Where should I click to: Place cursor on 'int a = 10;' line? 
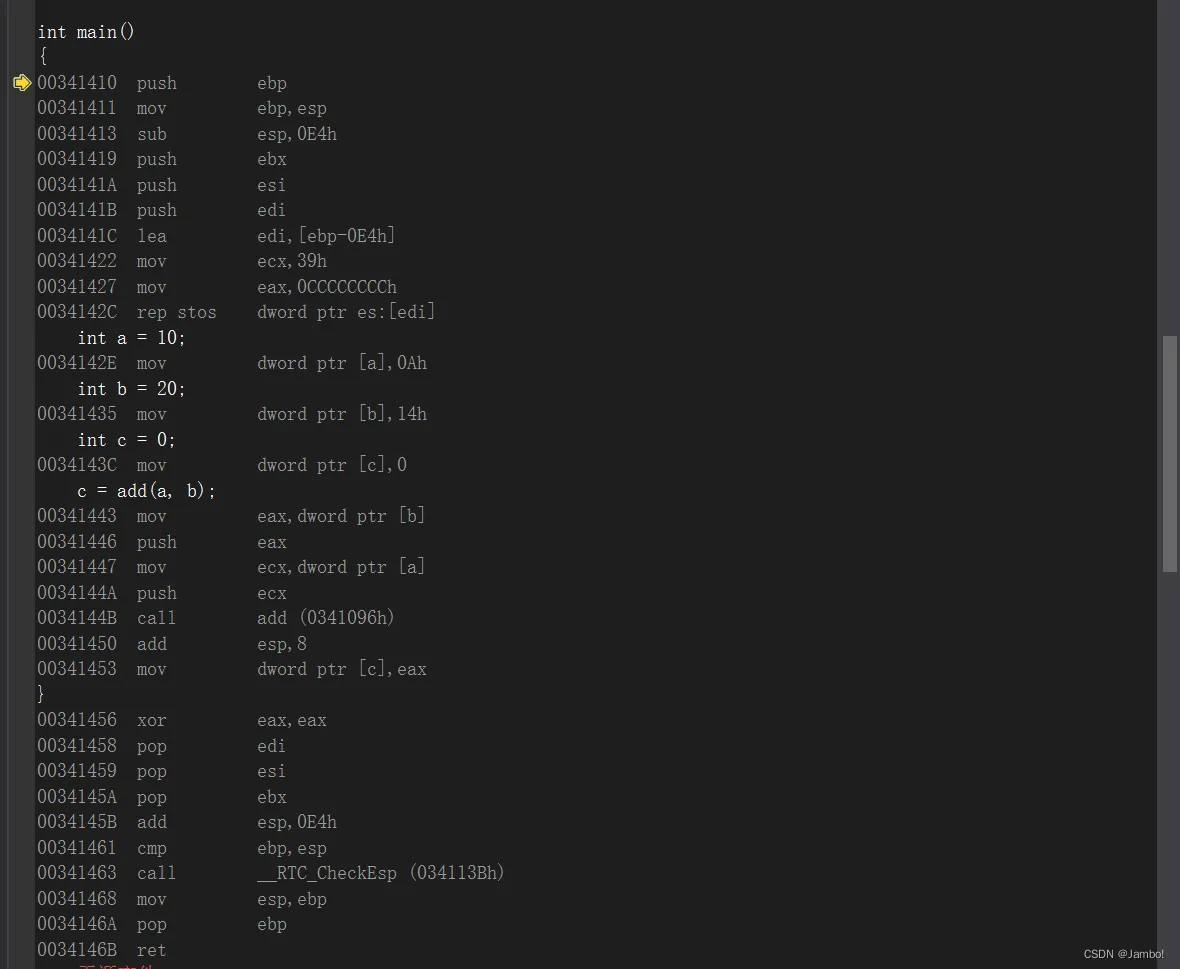tap(132, 338)
